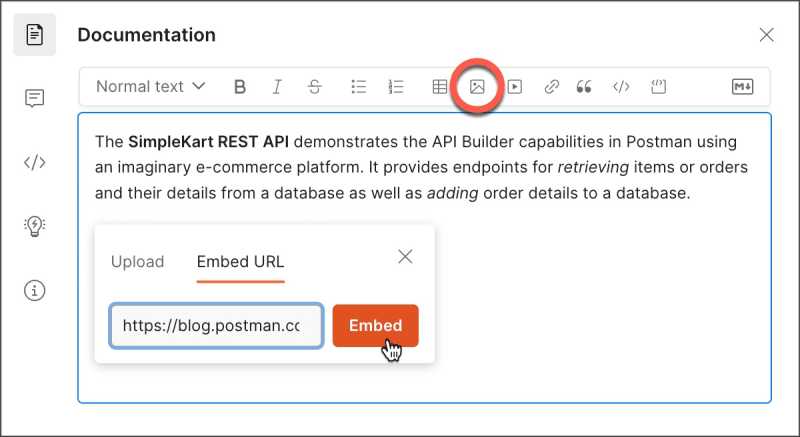
Task: Switch to the Upload tab
Action: tap(137, 262)
